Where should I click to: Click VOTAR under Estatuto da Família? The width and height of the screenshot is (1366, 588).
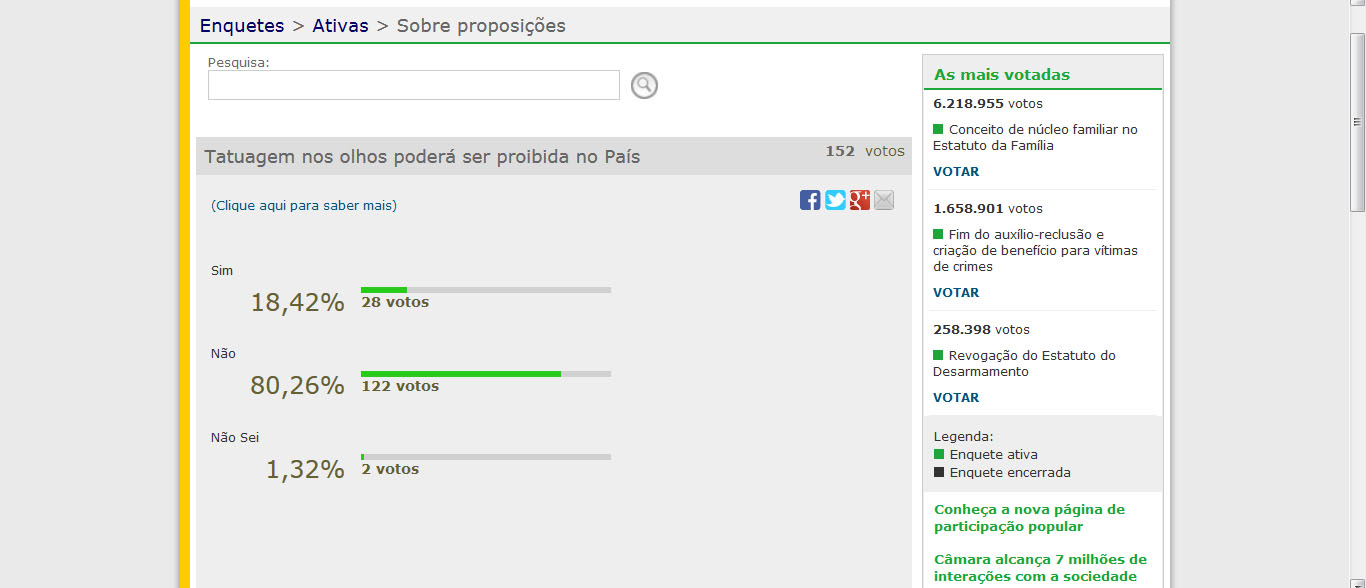(x=956, y=172)
